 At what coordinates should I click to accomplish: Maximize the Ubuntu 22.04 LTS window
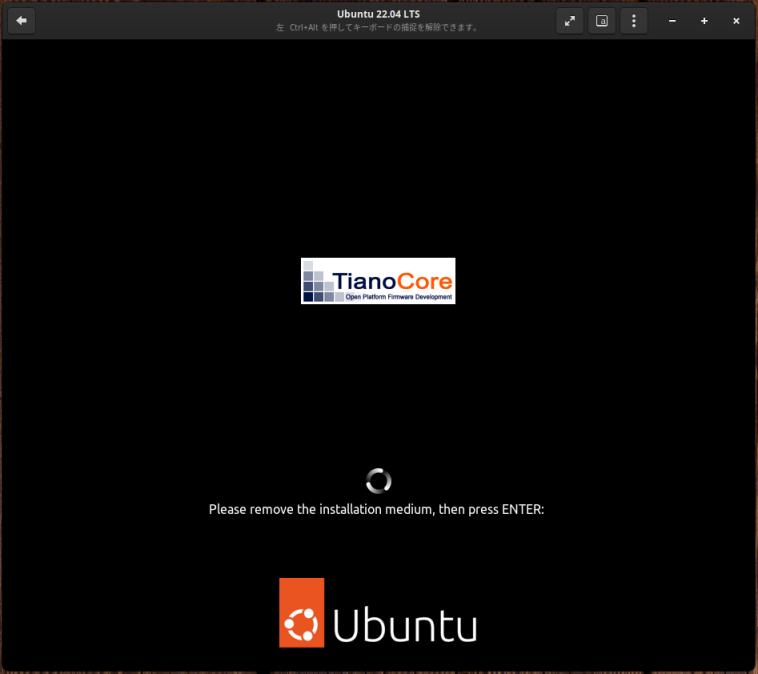(x=704, y=21)
